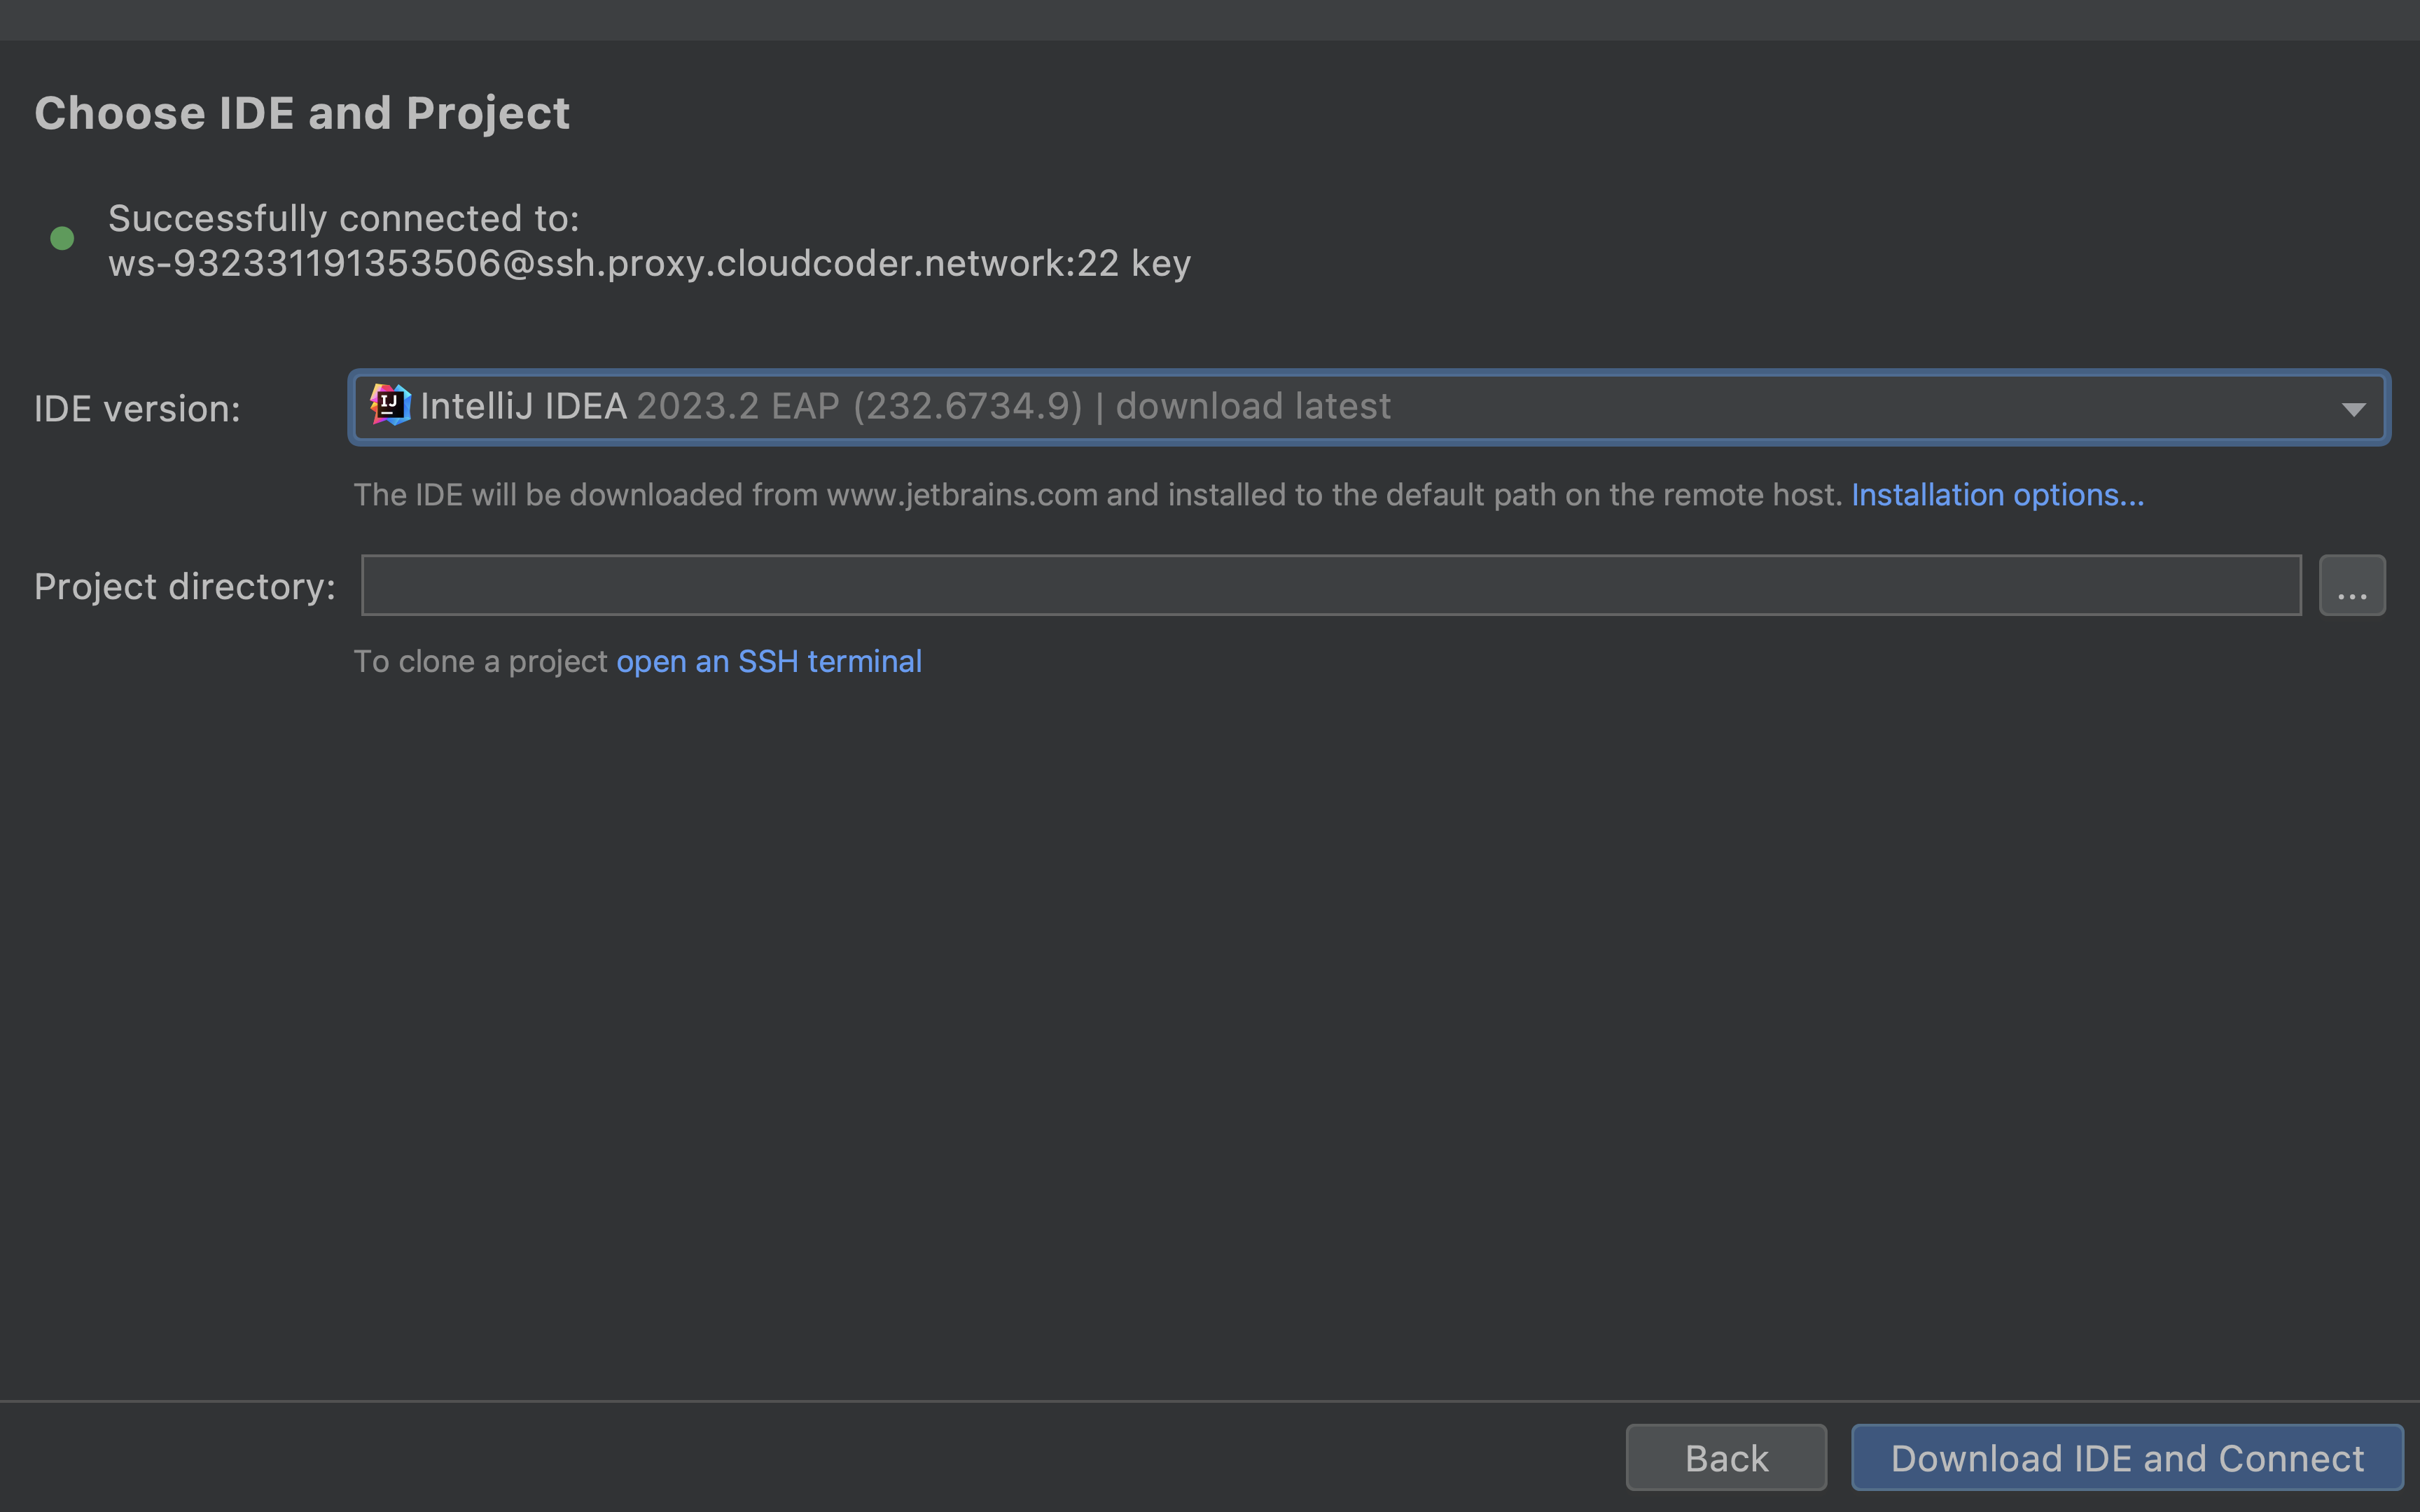Viewport: 2420px width, 1512px height.
Task: Click the folder browse icon next to Project directory
Action: 2352,585
